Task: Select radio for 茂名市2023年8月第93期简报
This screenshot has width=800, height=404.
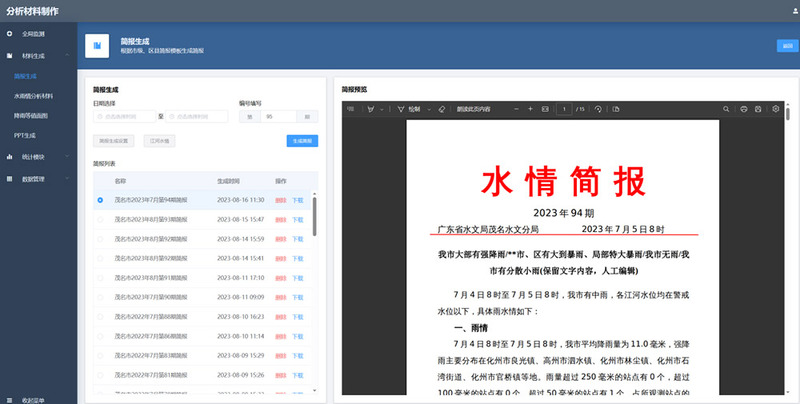Action: coord(100,219)
